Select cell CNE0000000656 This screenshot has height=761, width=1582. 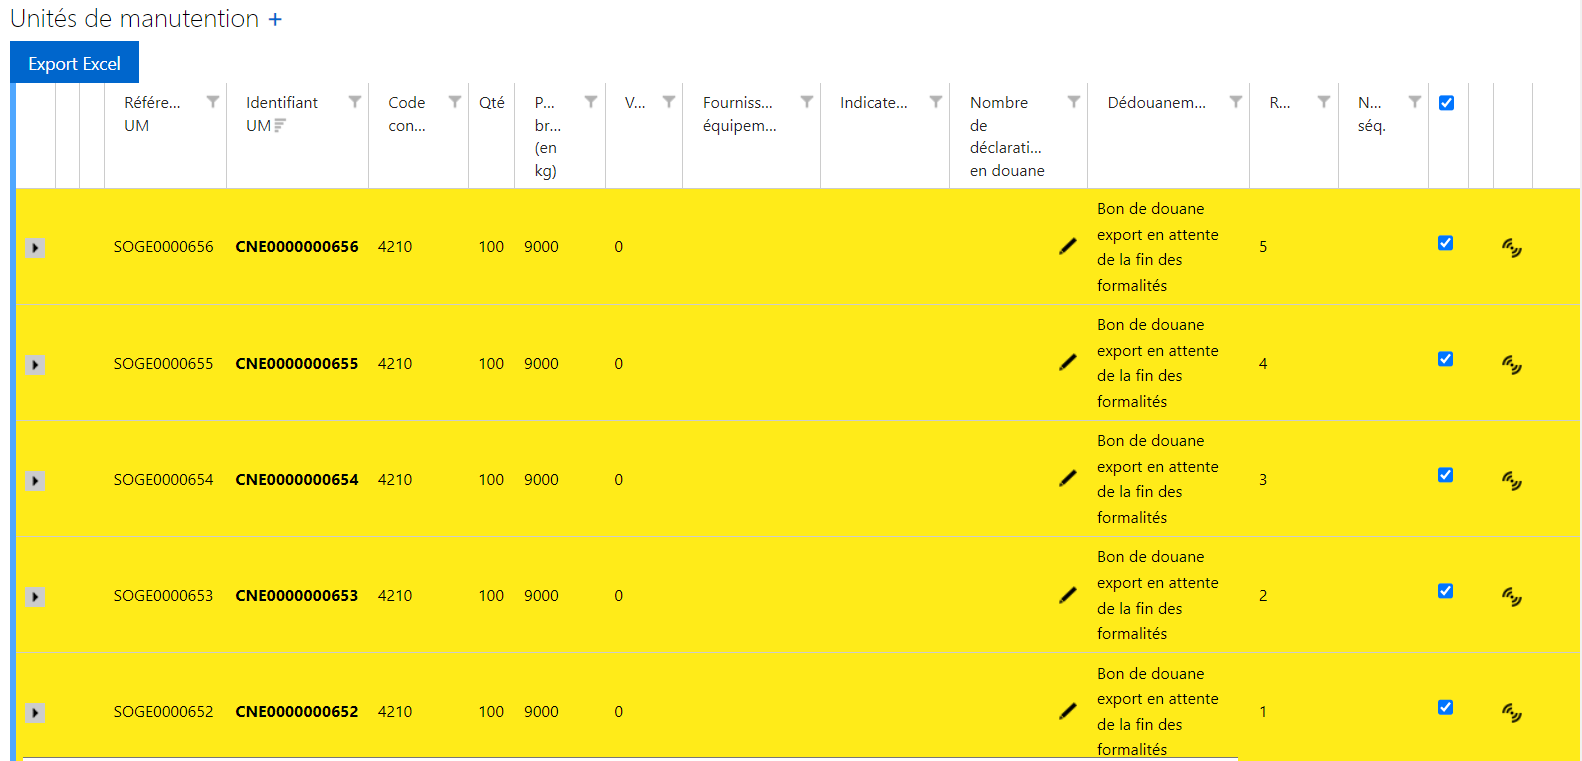(297, 247)
